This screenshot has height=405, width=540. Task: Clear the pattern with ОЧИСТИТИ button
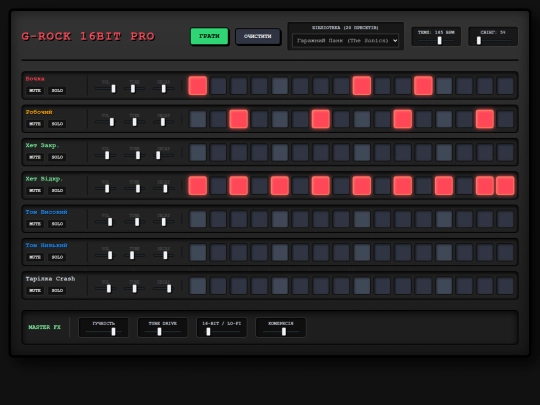(258, 36)
